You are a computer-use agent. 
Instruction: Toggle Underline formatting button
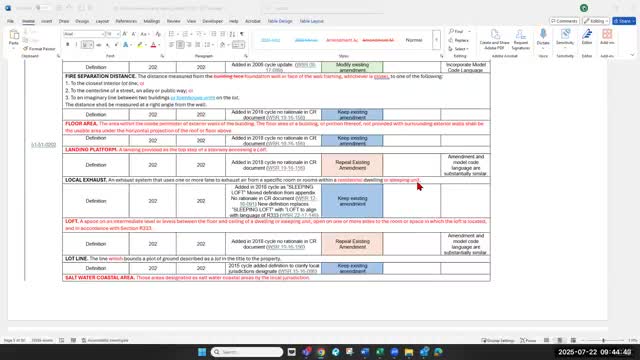coord(85,44)
